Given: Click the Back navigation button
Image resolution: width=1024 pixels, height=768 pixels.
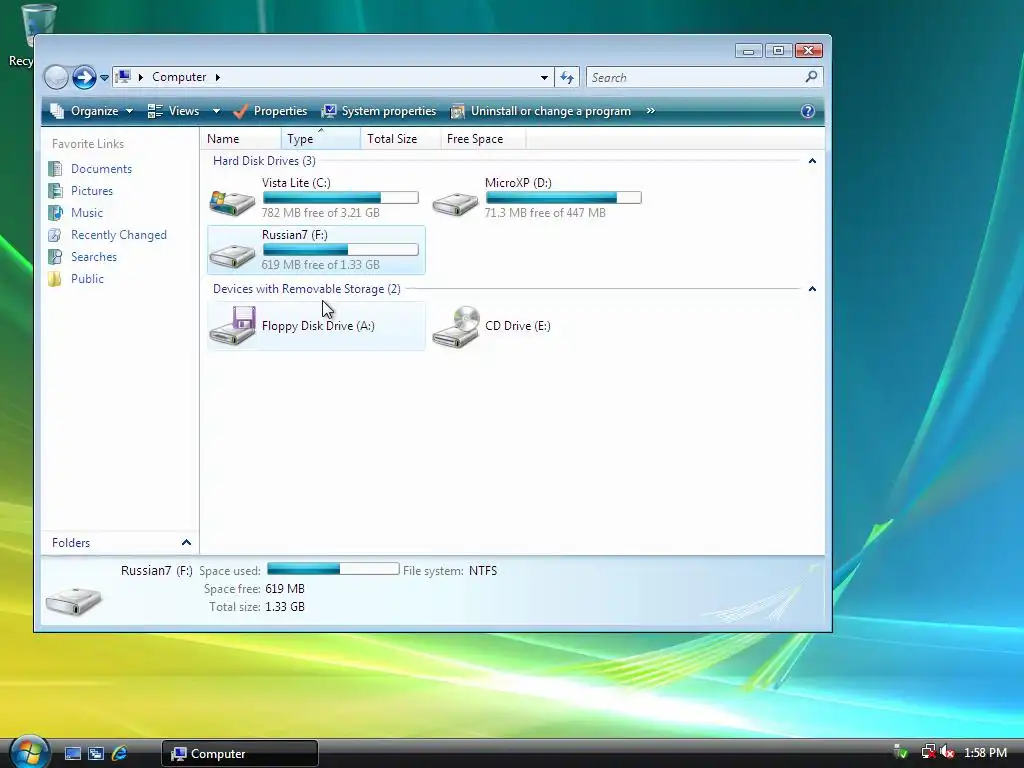Looking at the screenshot, I should pos(56,77).
